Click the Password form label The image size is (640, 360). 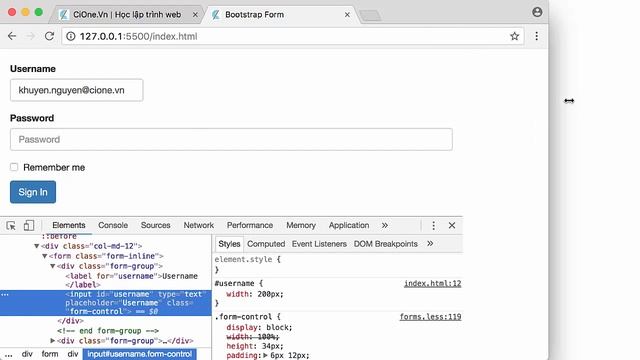coord(32,118)
